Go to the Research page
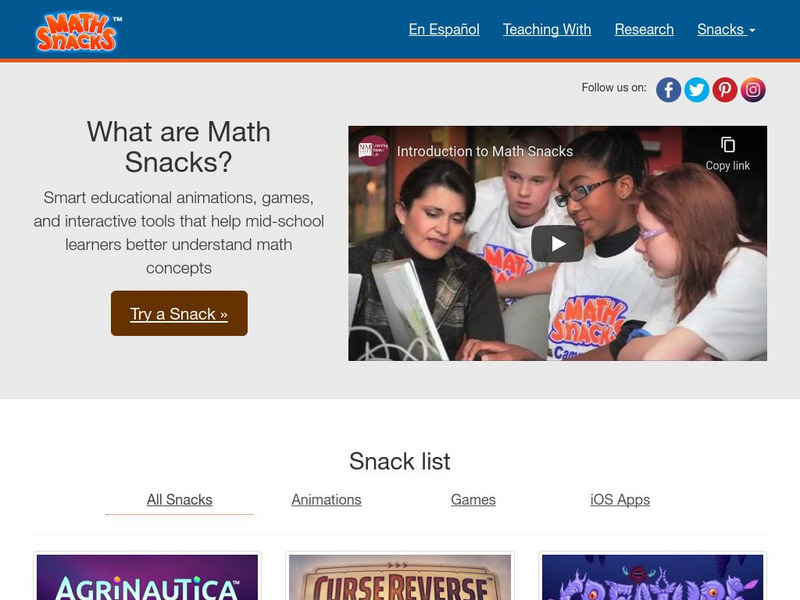The image size is (800, 600). coord(644,30)
